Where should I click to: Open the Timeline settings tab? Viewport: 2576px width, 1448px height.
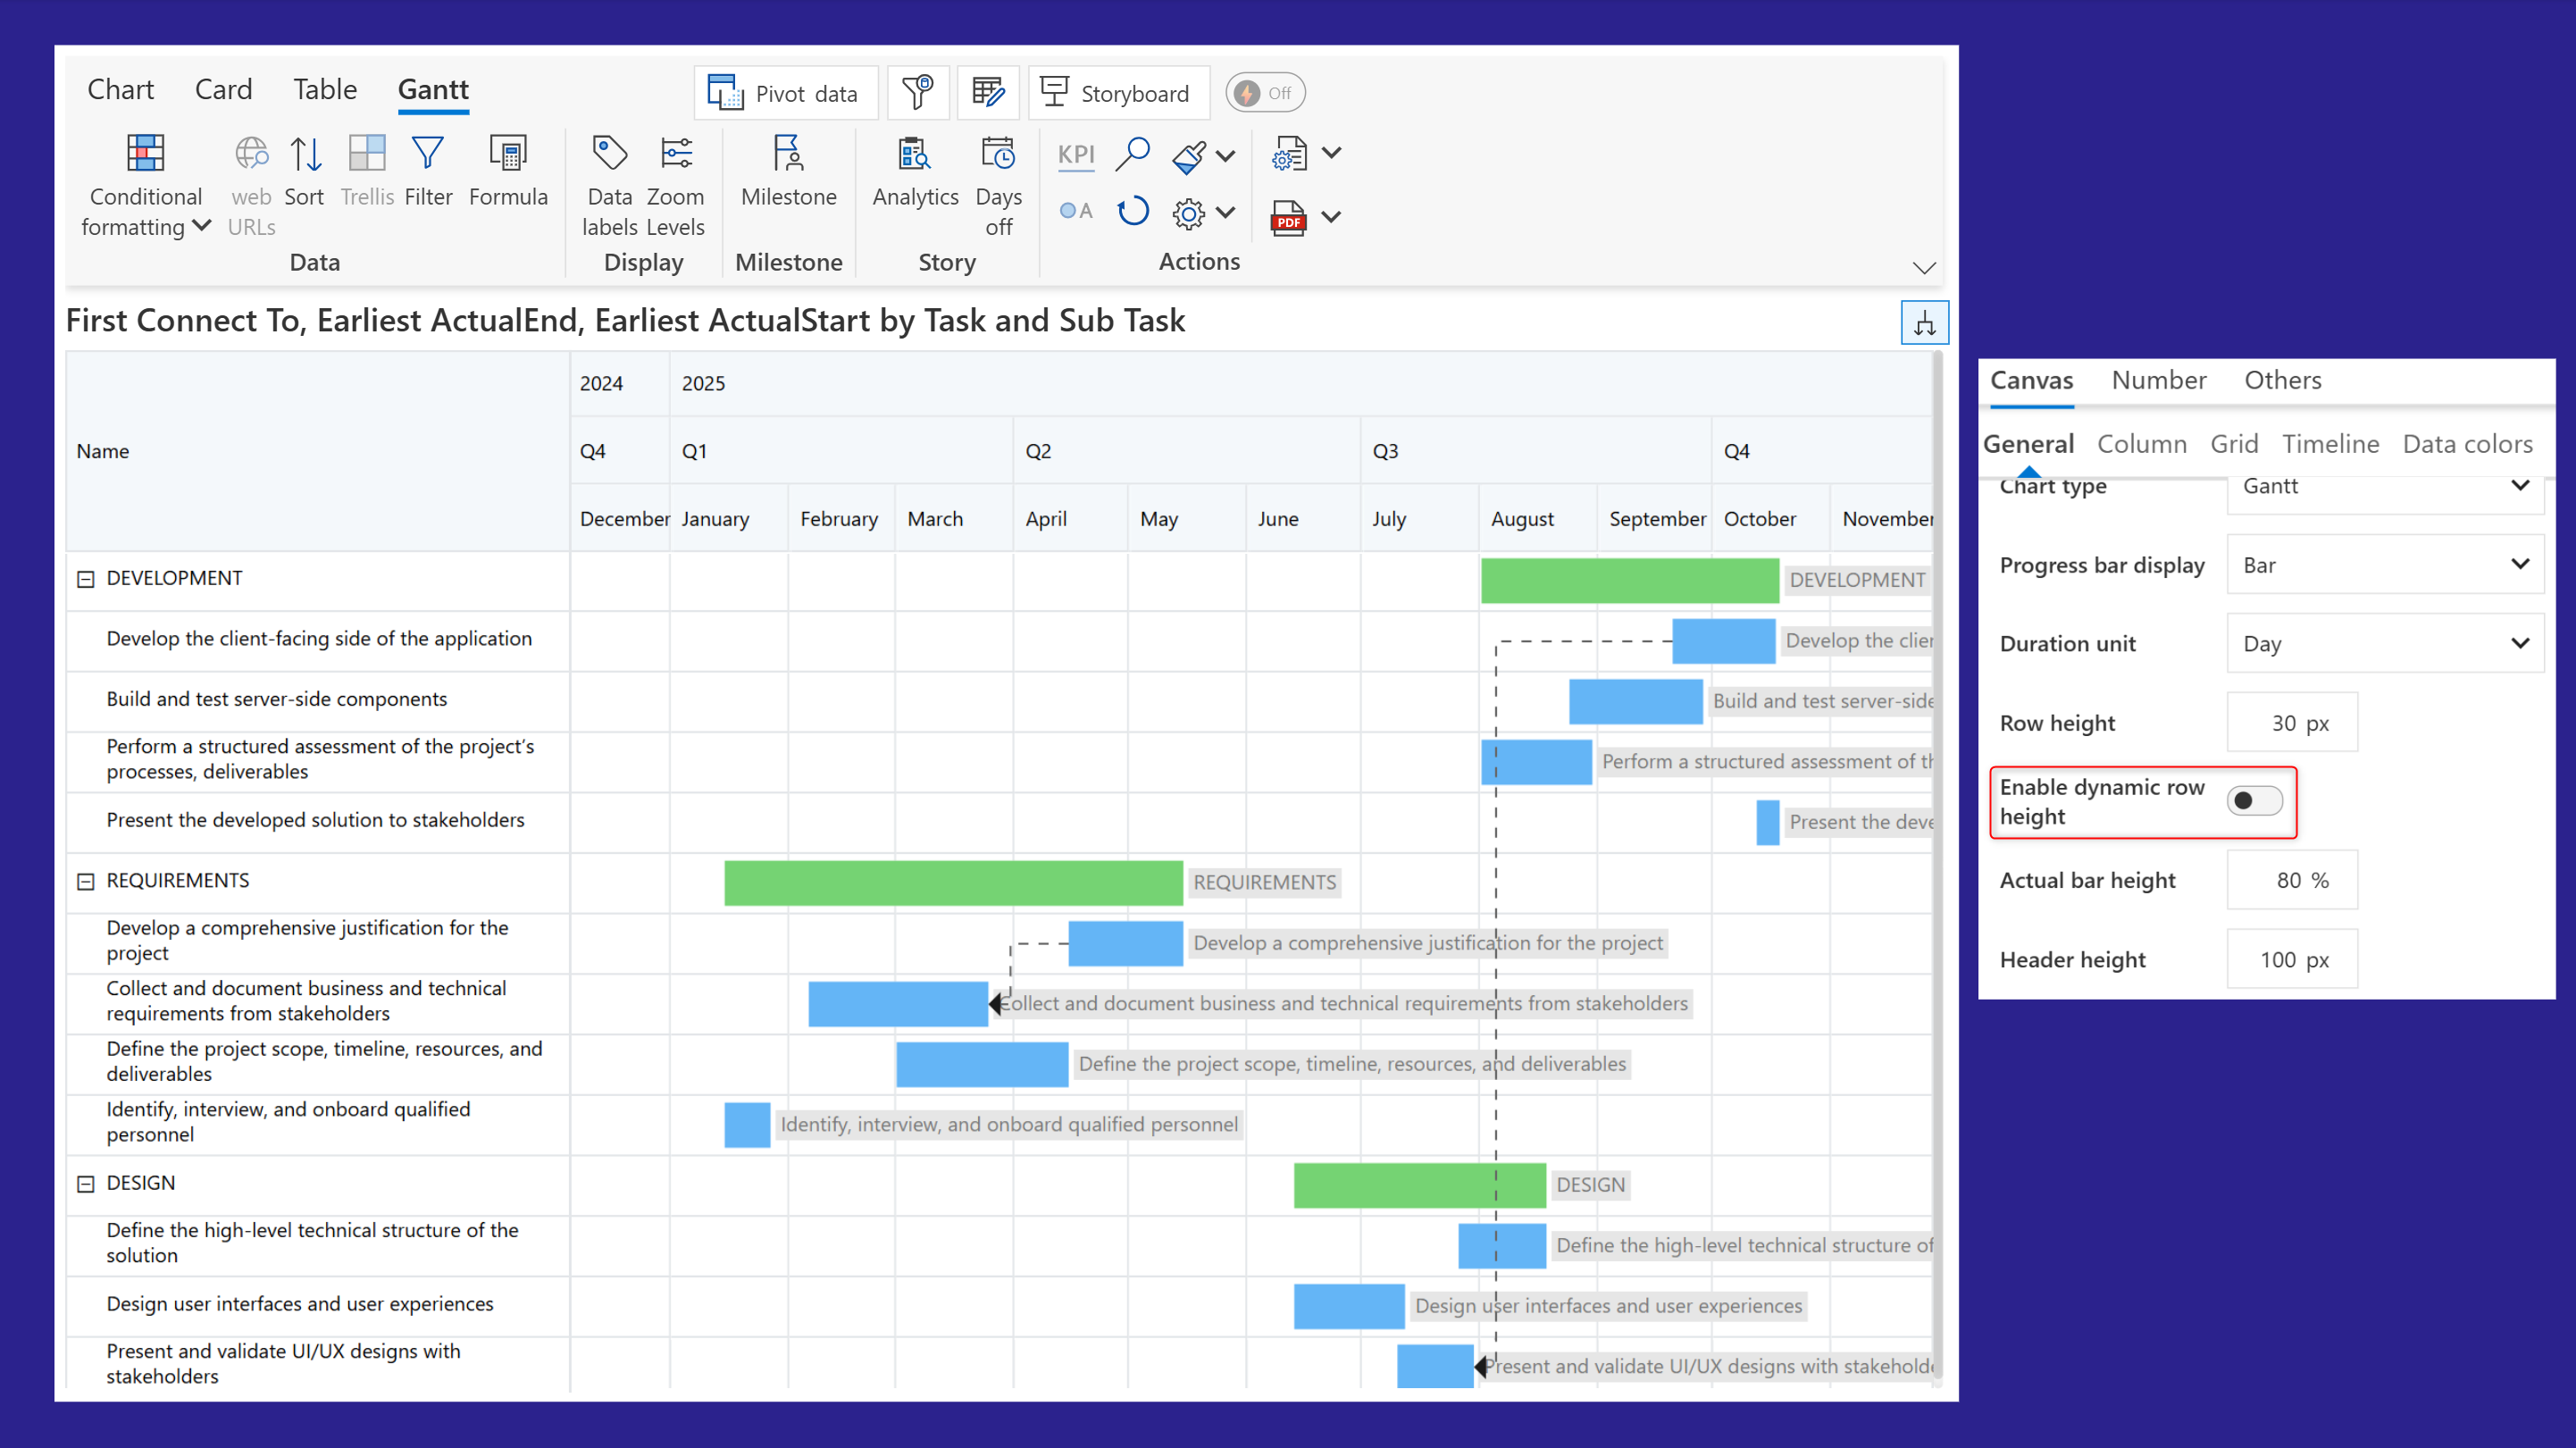pos(2330,444)
